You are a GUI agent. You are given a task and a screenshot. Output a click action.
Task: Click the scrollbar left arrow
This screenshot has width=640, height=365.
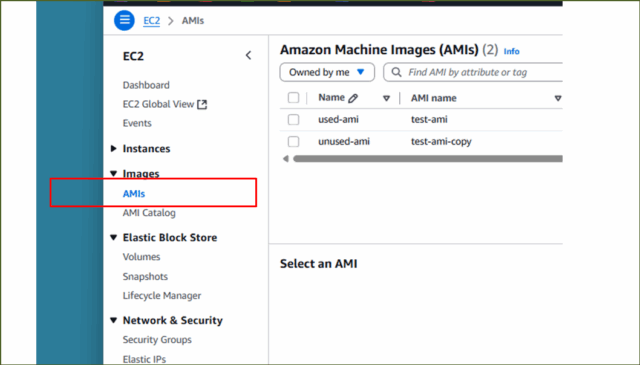click(x=286, y=159)
